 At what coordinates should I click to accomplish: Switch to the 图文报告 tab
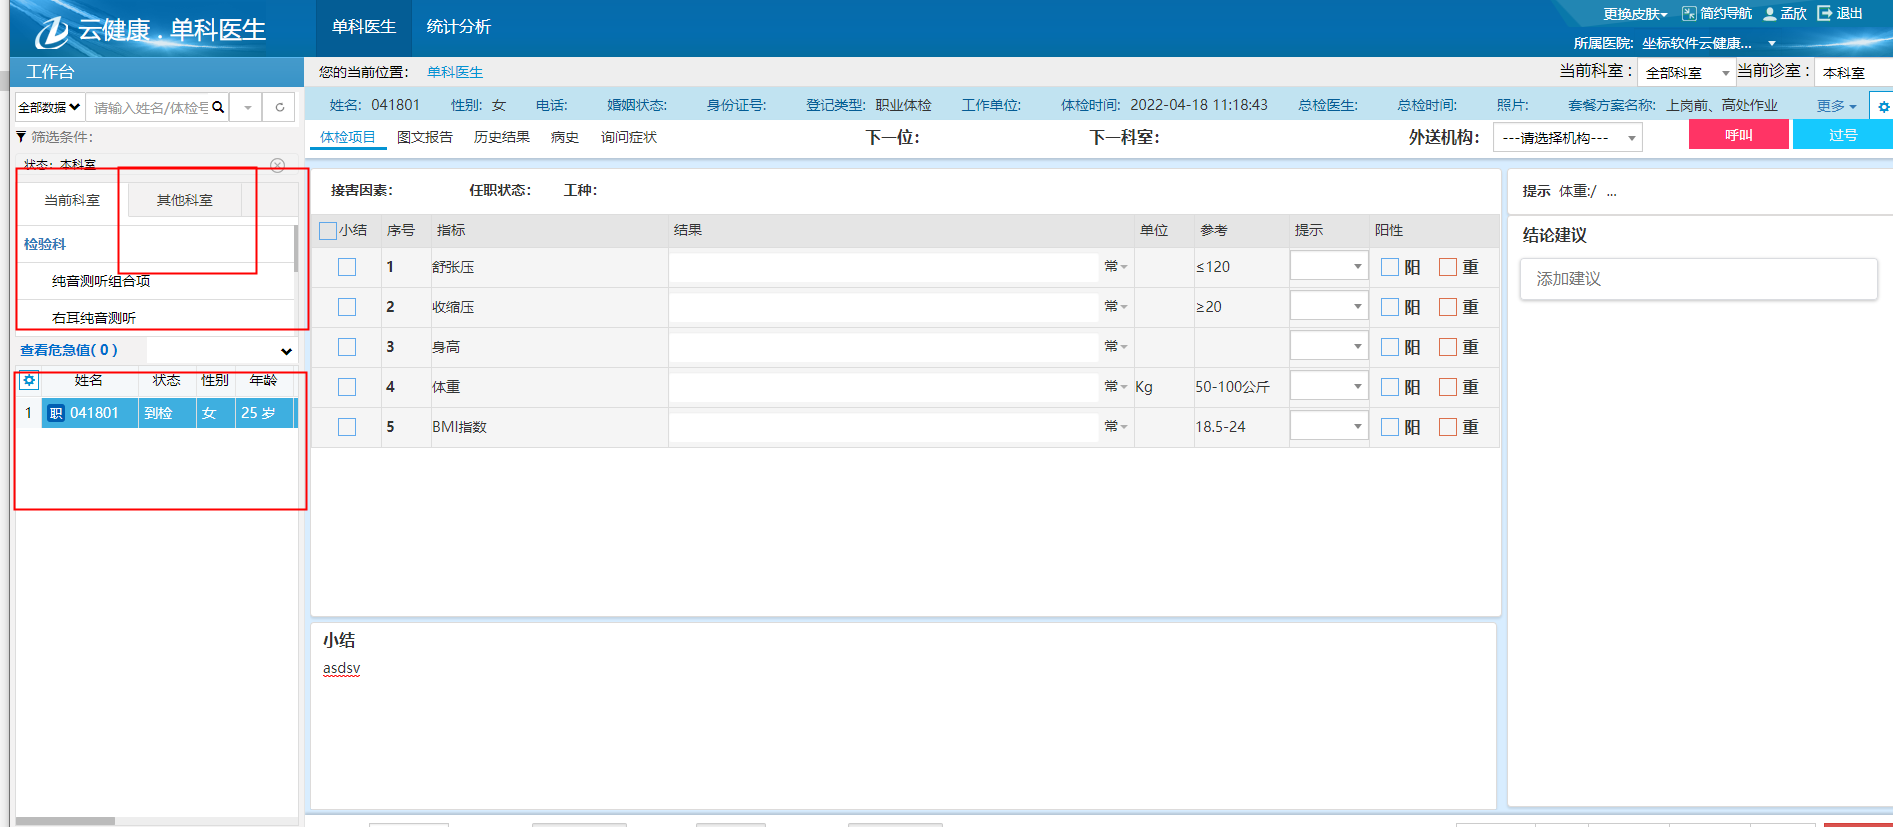(x=425, y=137)
